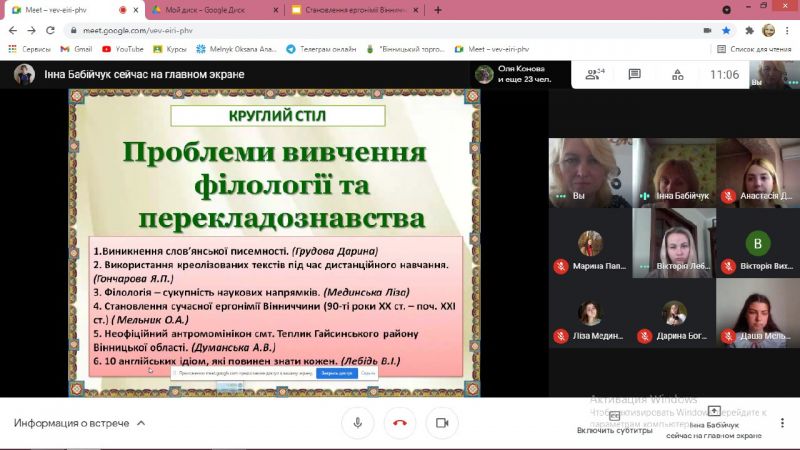Select Ліза Медин... participant tile
800x450 pixels.
click(x=590, y=313)
